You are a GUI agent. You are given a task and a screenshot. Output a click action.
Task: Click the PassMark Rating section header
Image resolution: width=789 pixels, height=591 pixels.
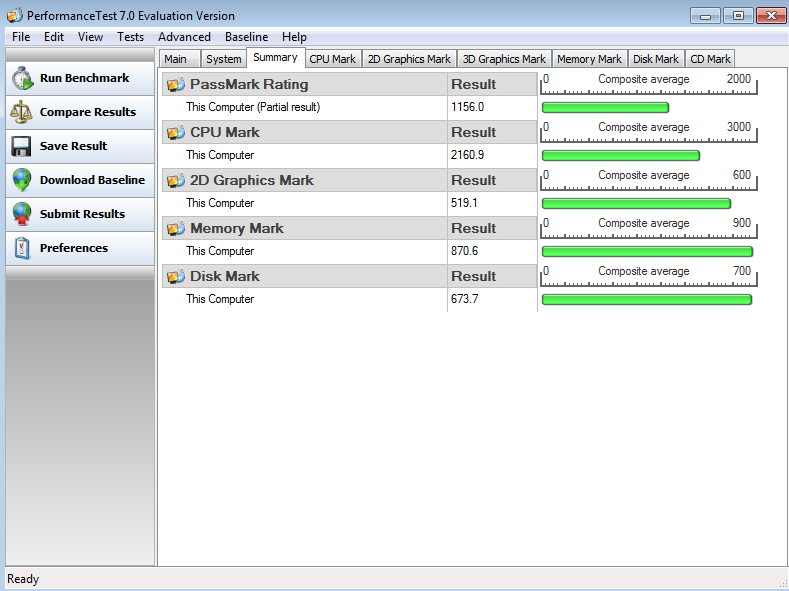tap(304, 85)
